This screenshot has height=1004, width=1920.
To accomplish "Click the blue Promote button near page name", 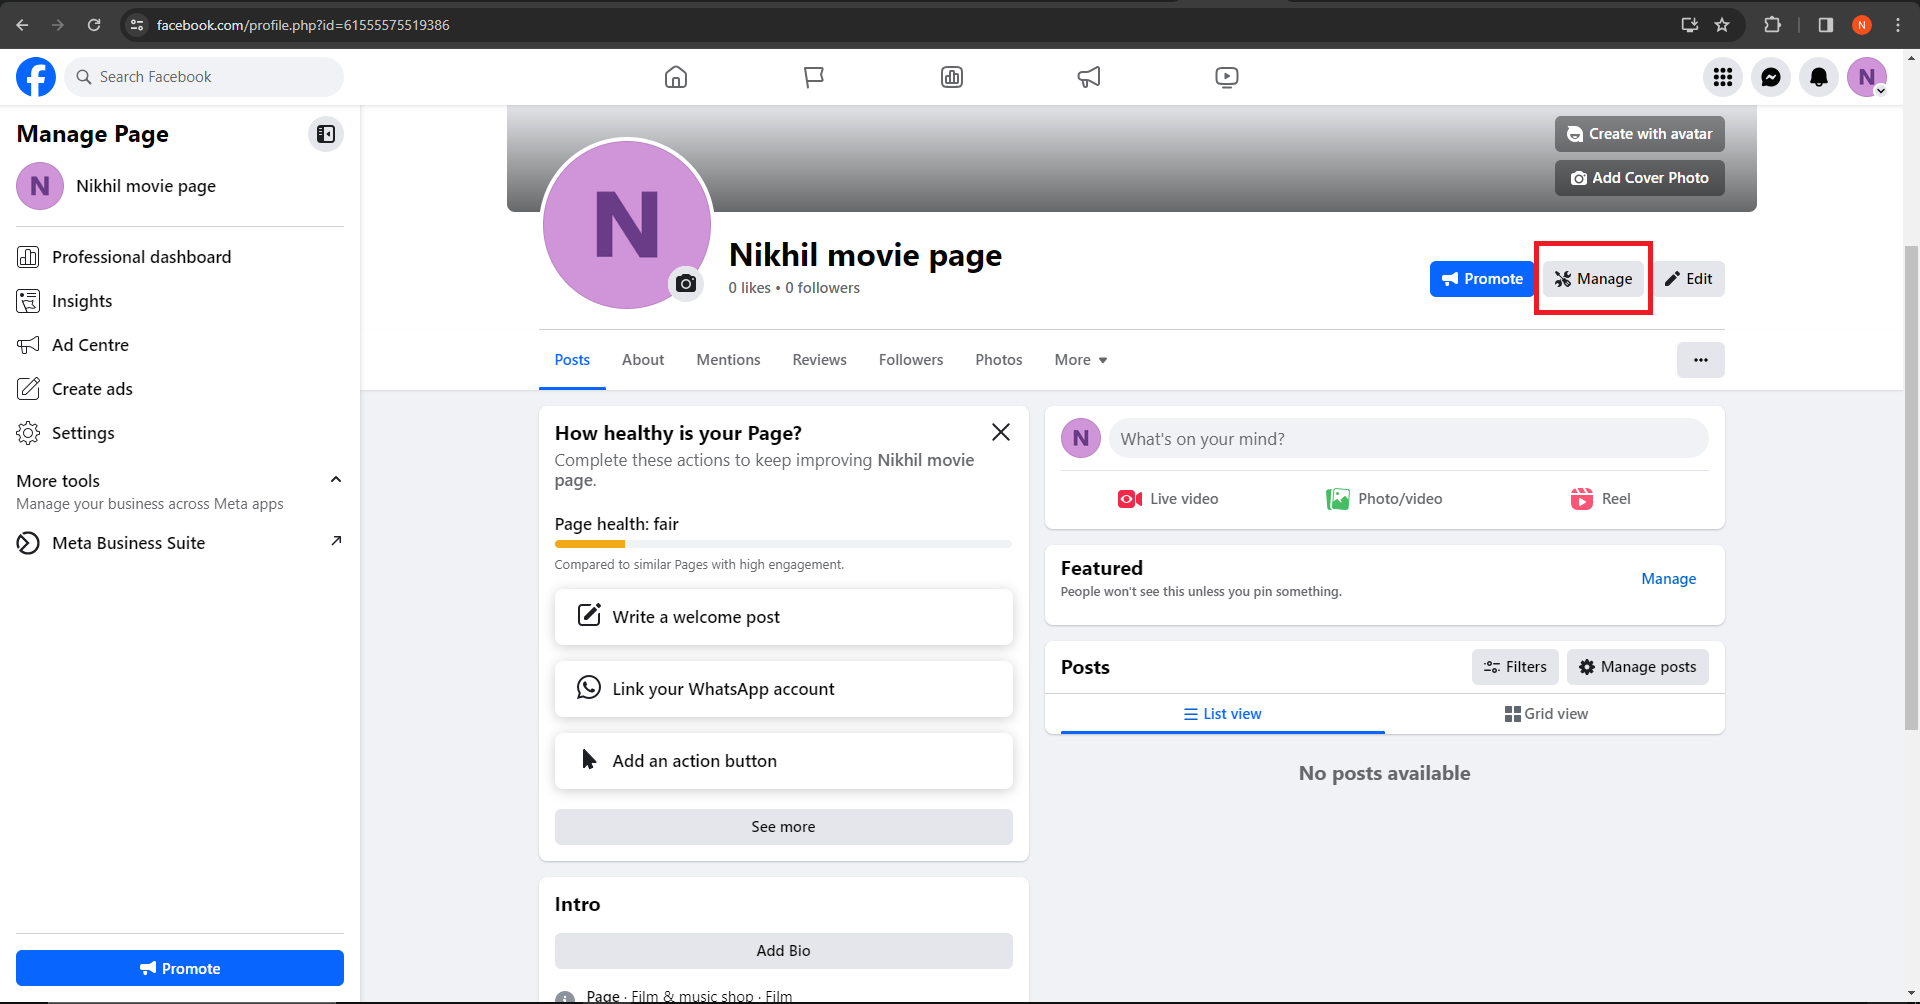I will click(1482, 279).
